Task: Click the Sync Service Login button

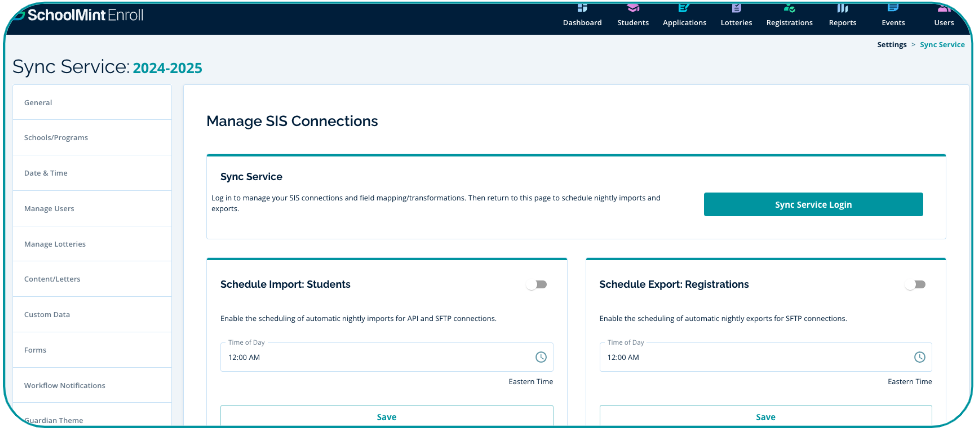Action: 813,205
